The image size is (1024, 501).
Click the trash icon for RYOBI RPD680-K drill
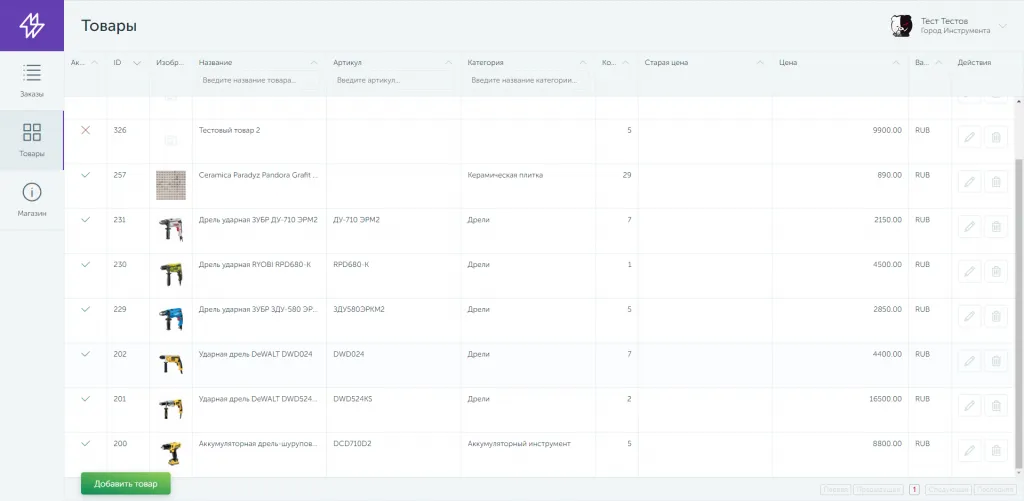tap(996, 271)
